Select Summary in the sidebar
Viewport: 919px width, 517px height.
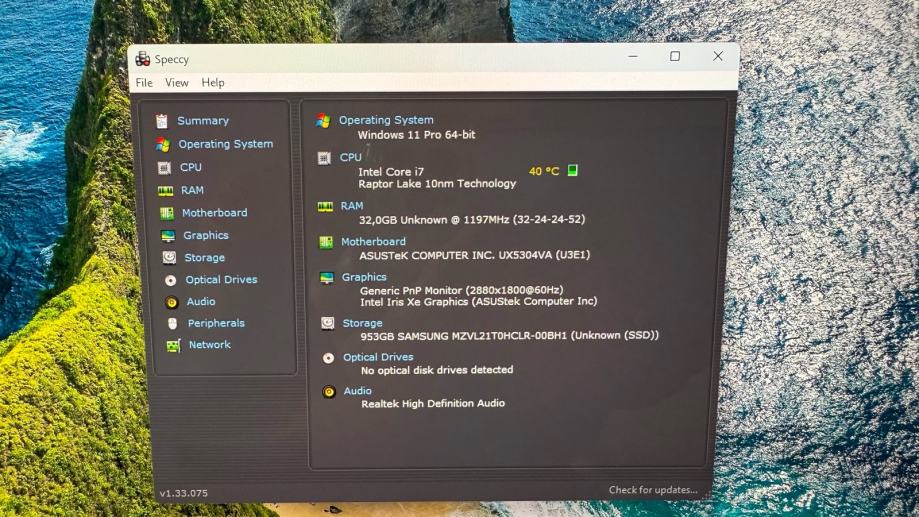tap(203, 121)
